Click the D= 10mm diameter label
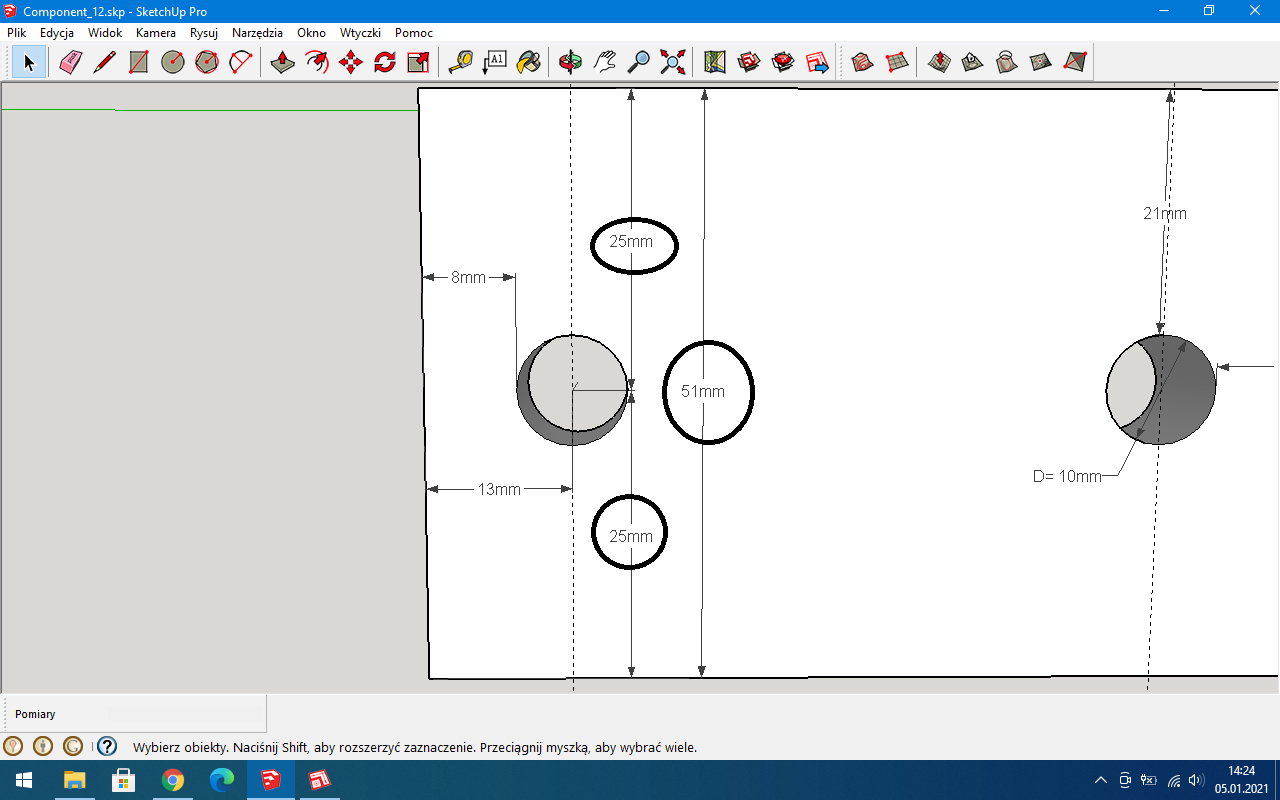1280x800 pixels. (x=1067, y=477)
